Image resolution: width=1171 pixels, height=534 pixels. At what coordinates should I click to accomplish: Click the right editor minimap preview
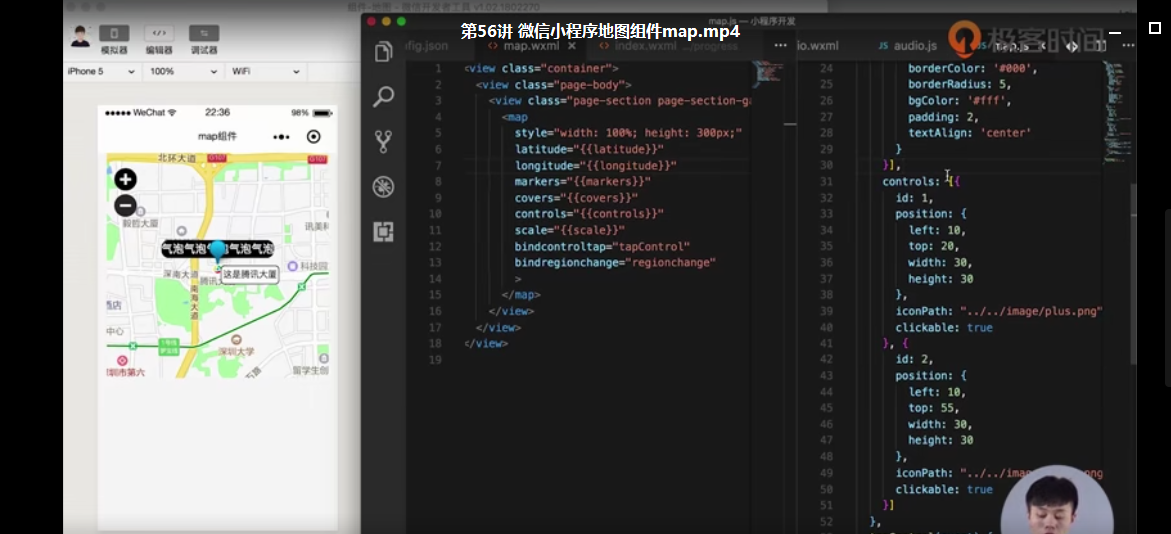coord(1116,112)
